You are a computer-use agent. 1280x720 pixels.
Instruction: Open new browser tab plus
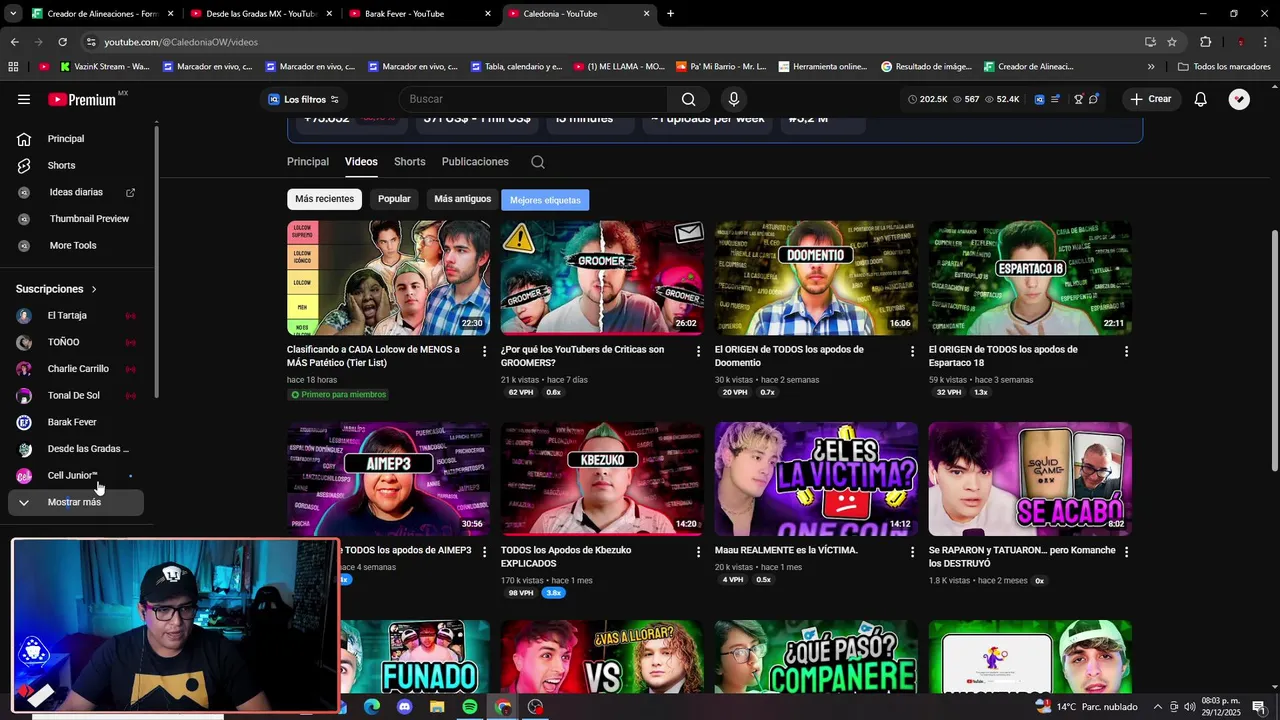[x=670, y=14]
